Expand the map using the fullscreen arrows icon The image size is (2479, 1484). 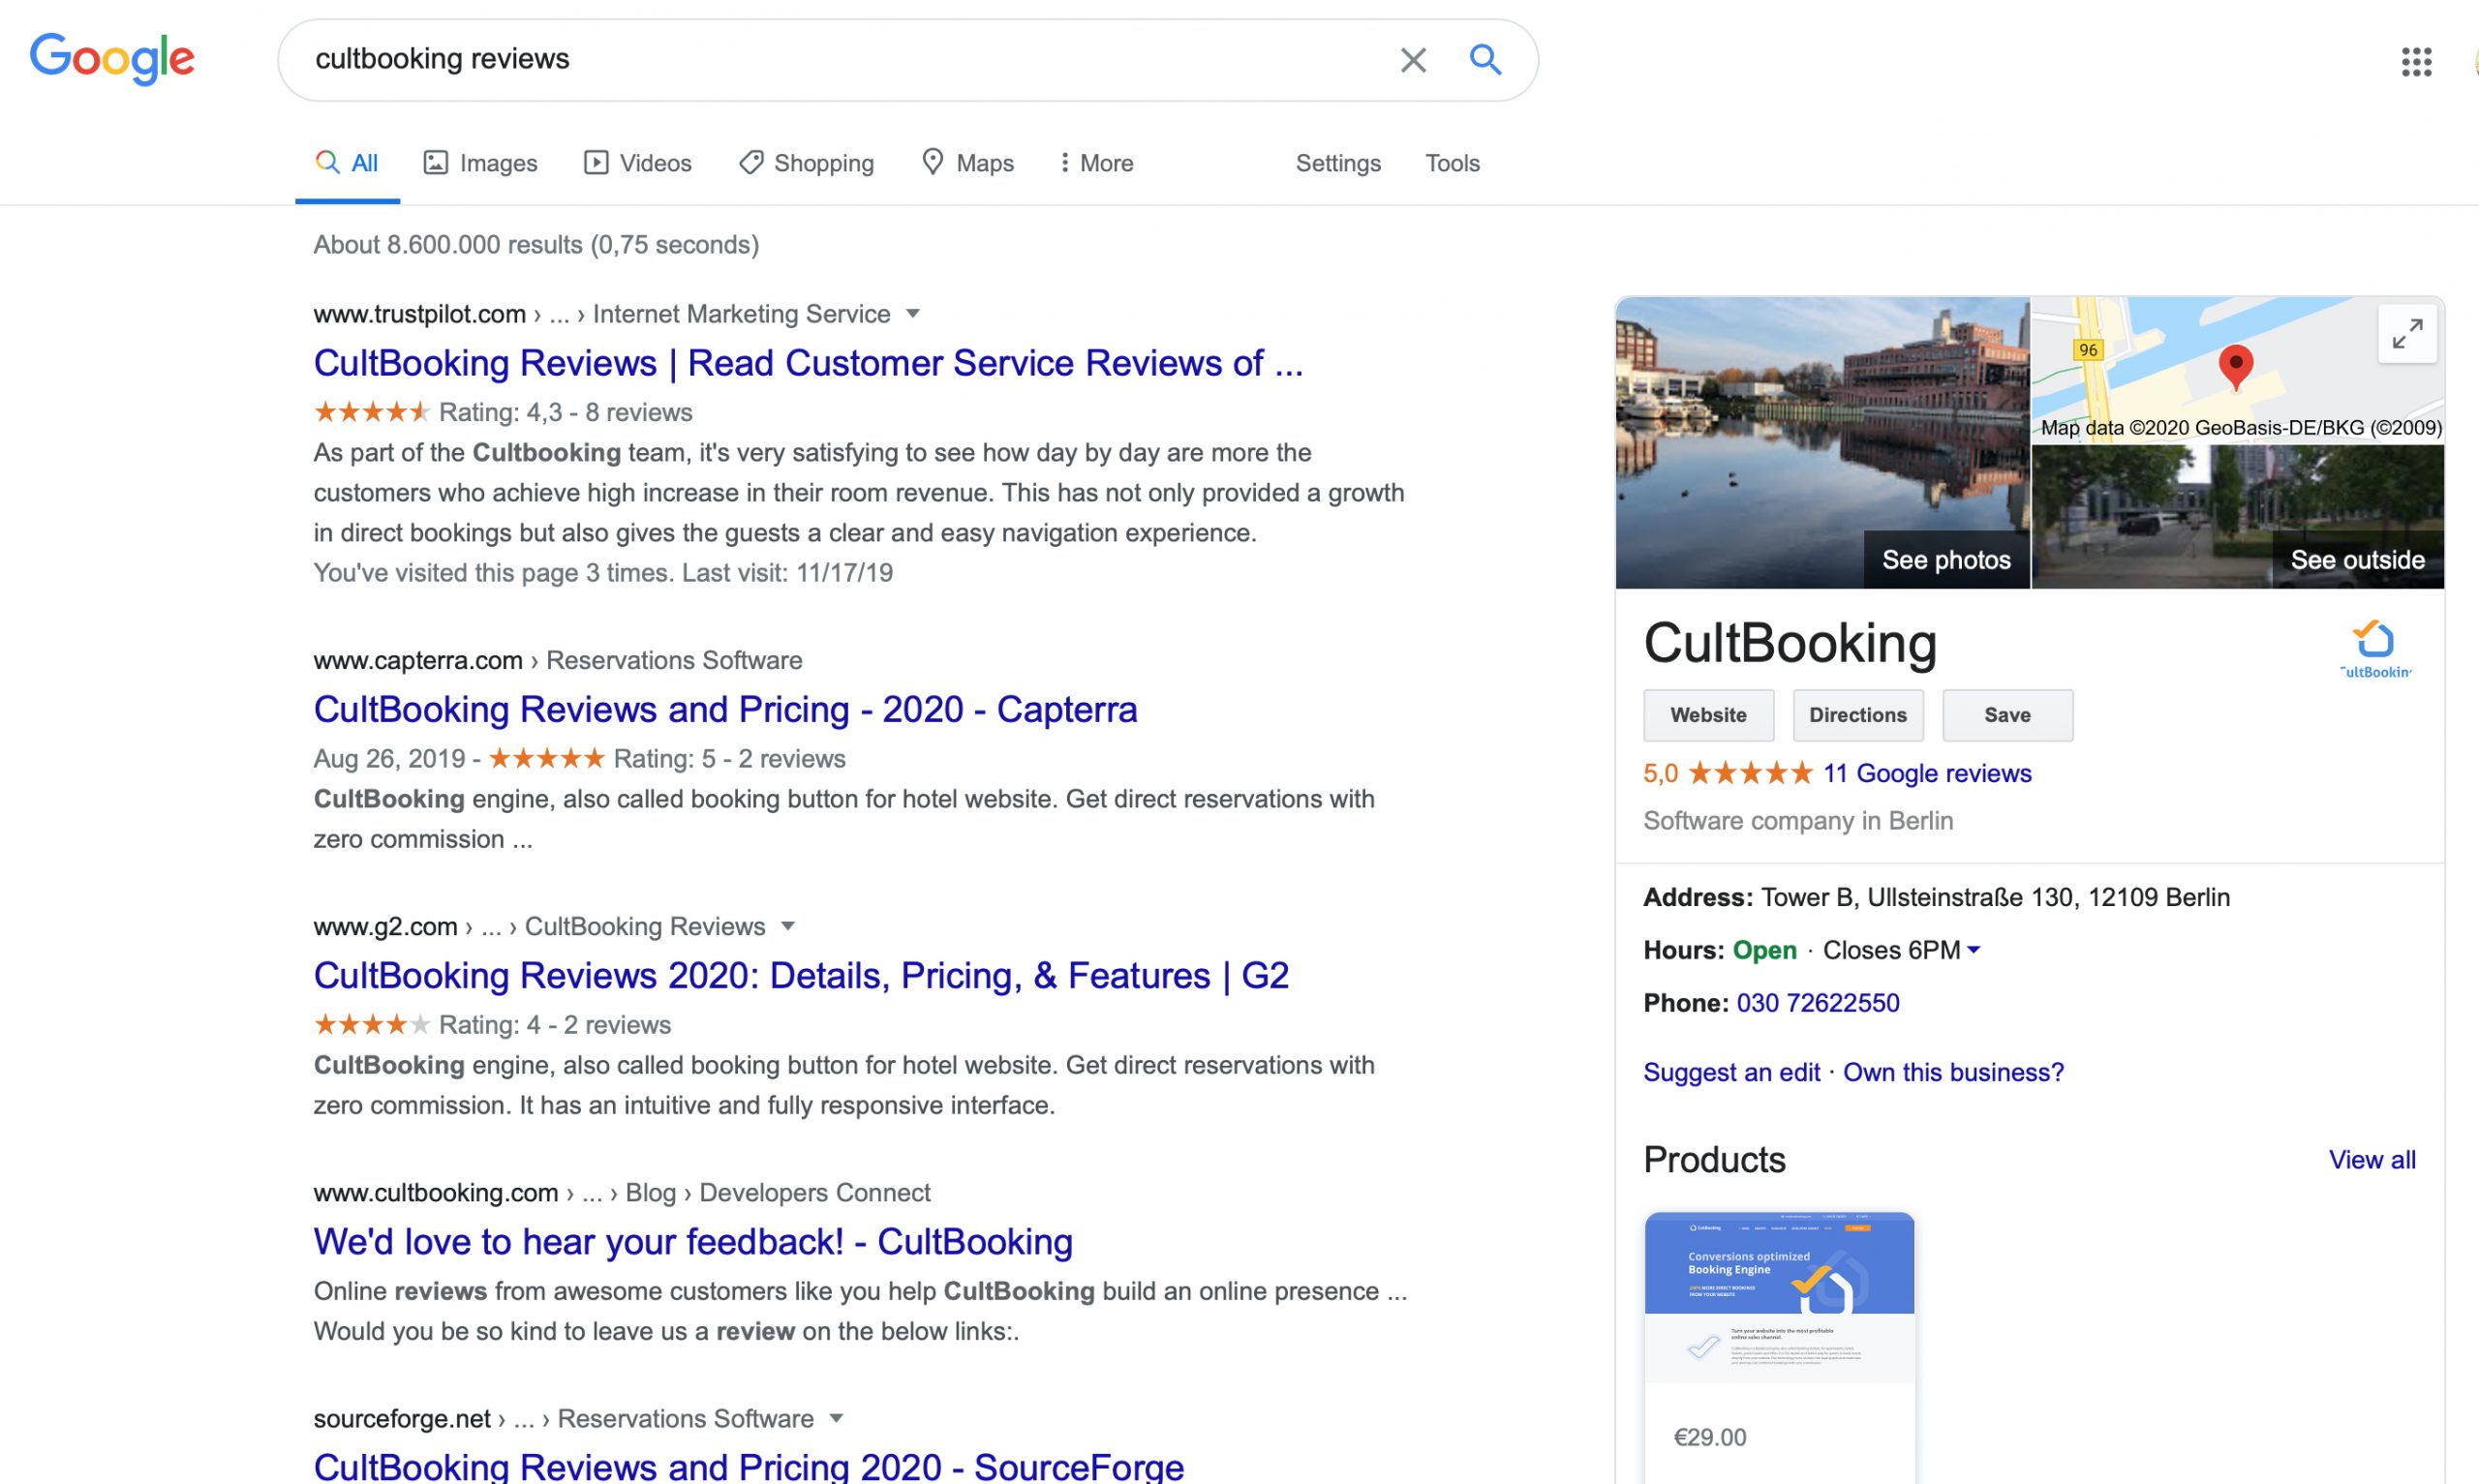click(x=2407, y=334)
